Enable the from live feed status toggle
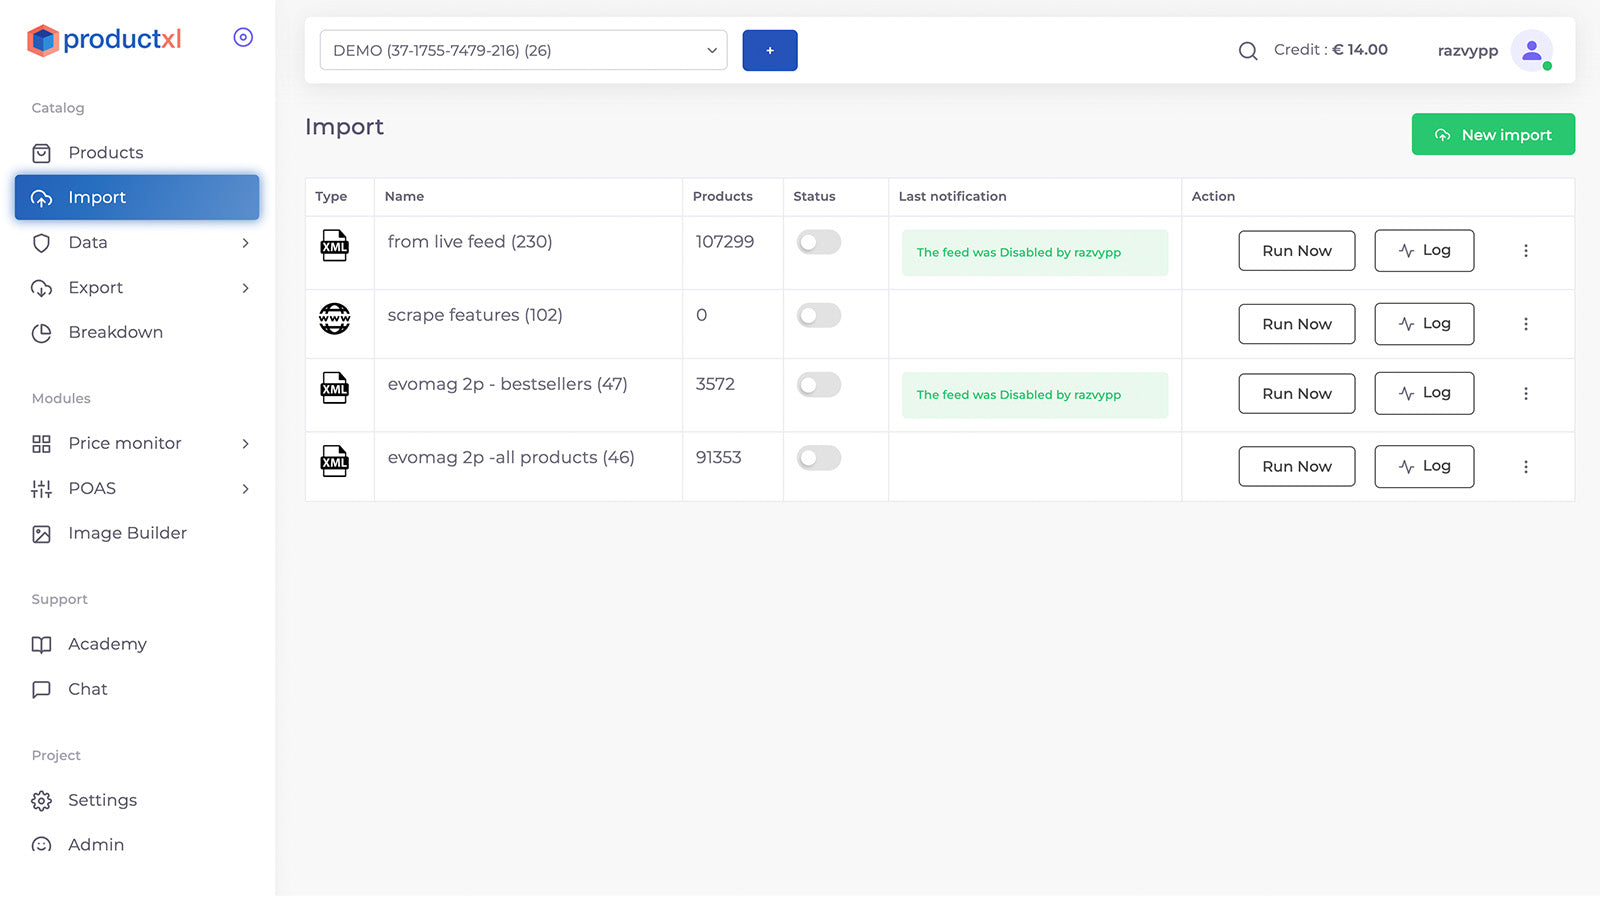1600x900 pixels. pos(818,242)
